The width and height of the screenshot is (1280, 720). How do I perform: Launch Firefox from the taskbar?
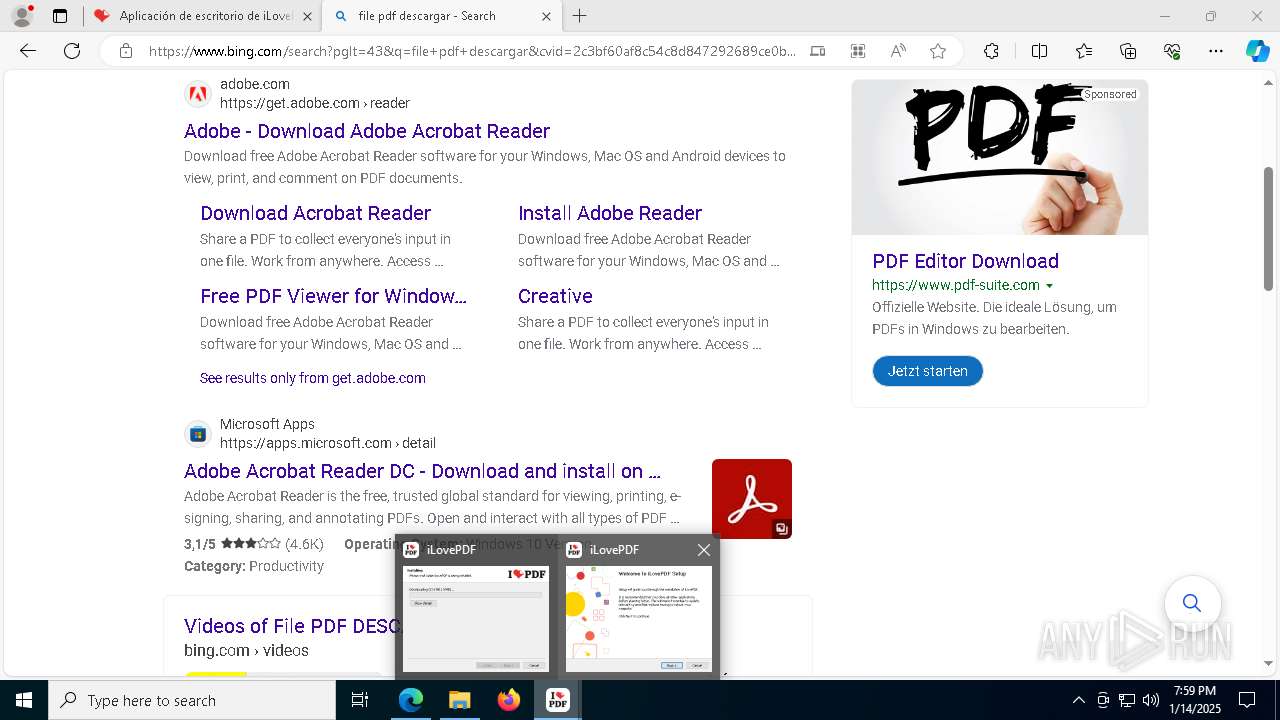pos(509,700)
